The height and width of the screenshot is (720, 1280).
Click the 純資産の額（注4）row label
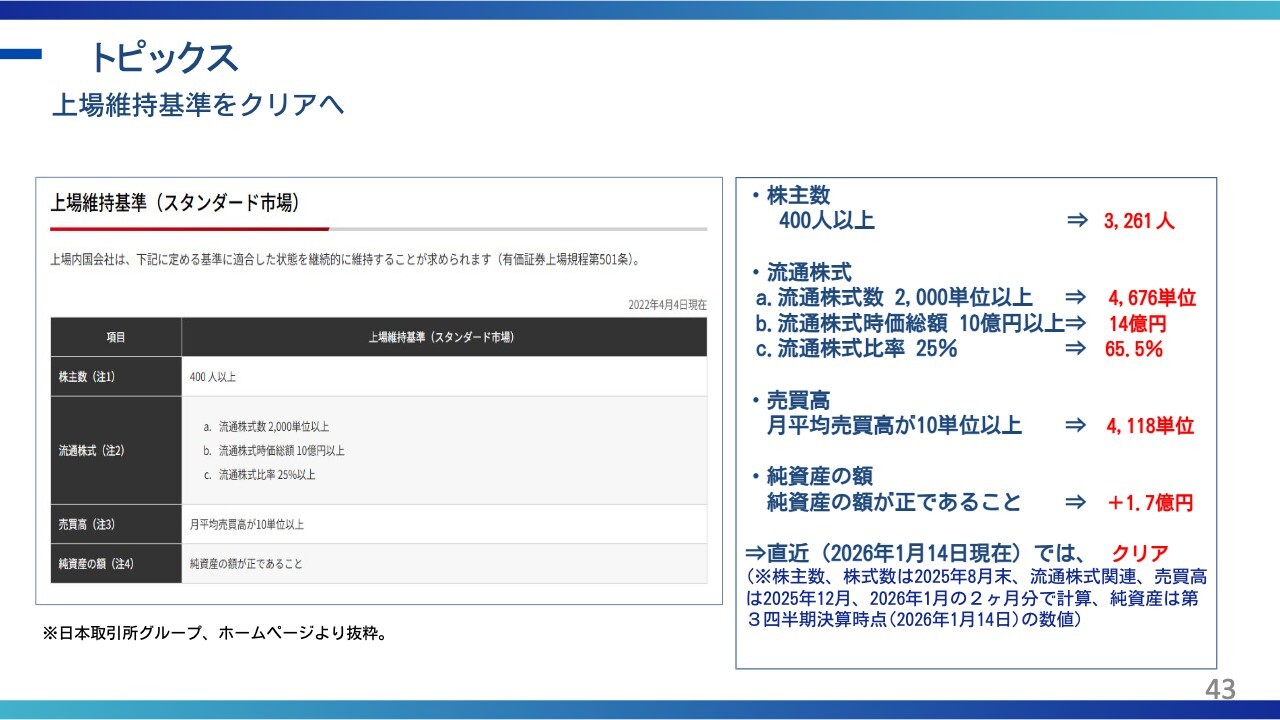click(x=96, y=564)
